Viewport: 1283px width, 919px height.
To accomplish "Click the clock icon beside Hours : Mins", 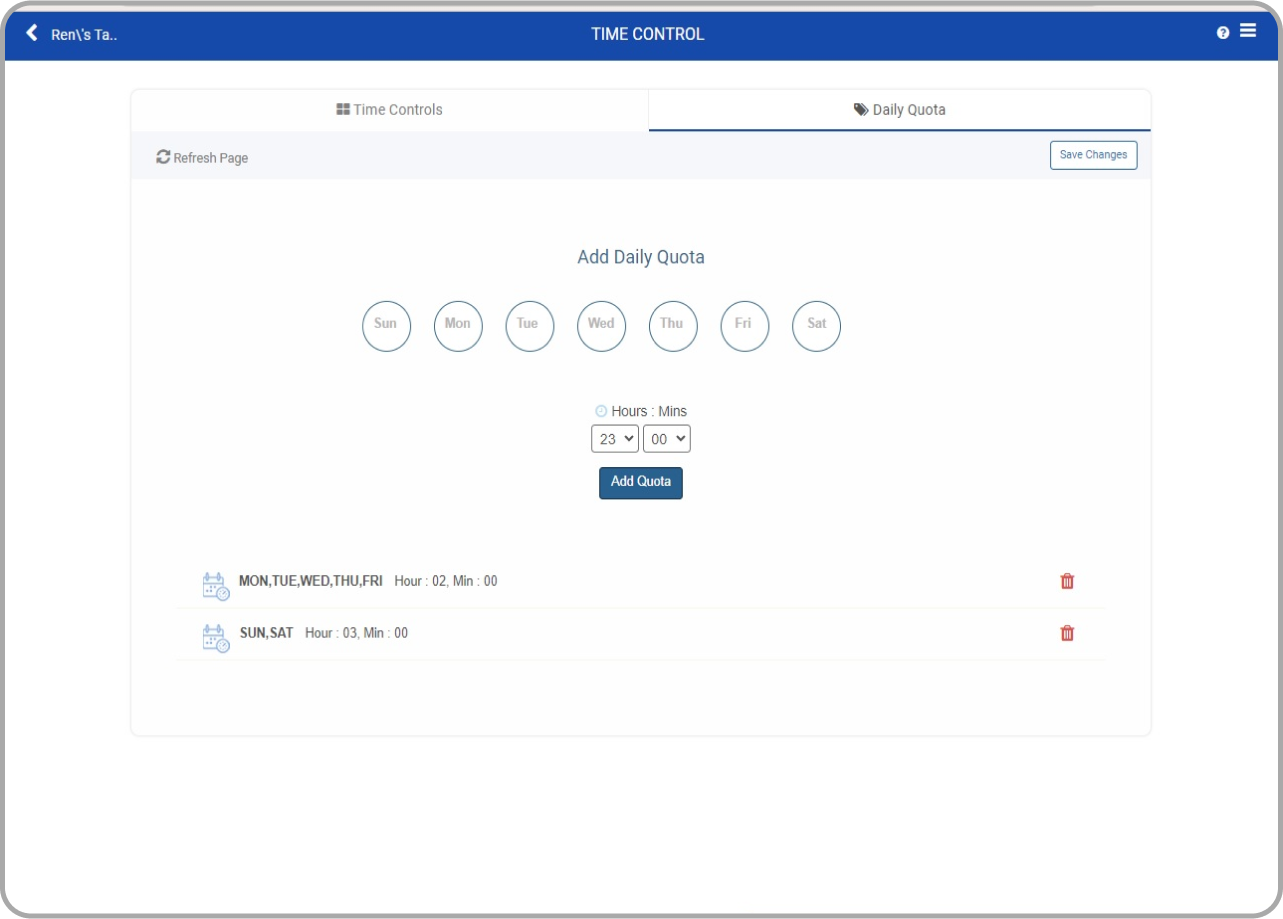I will click(x=601, y=411).
